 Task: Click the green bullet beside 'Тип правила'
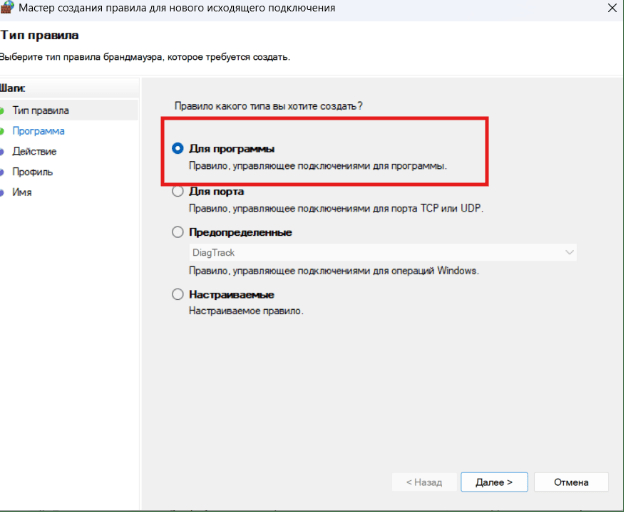click(x=2, y=110)
